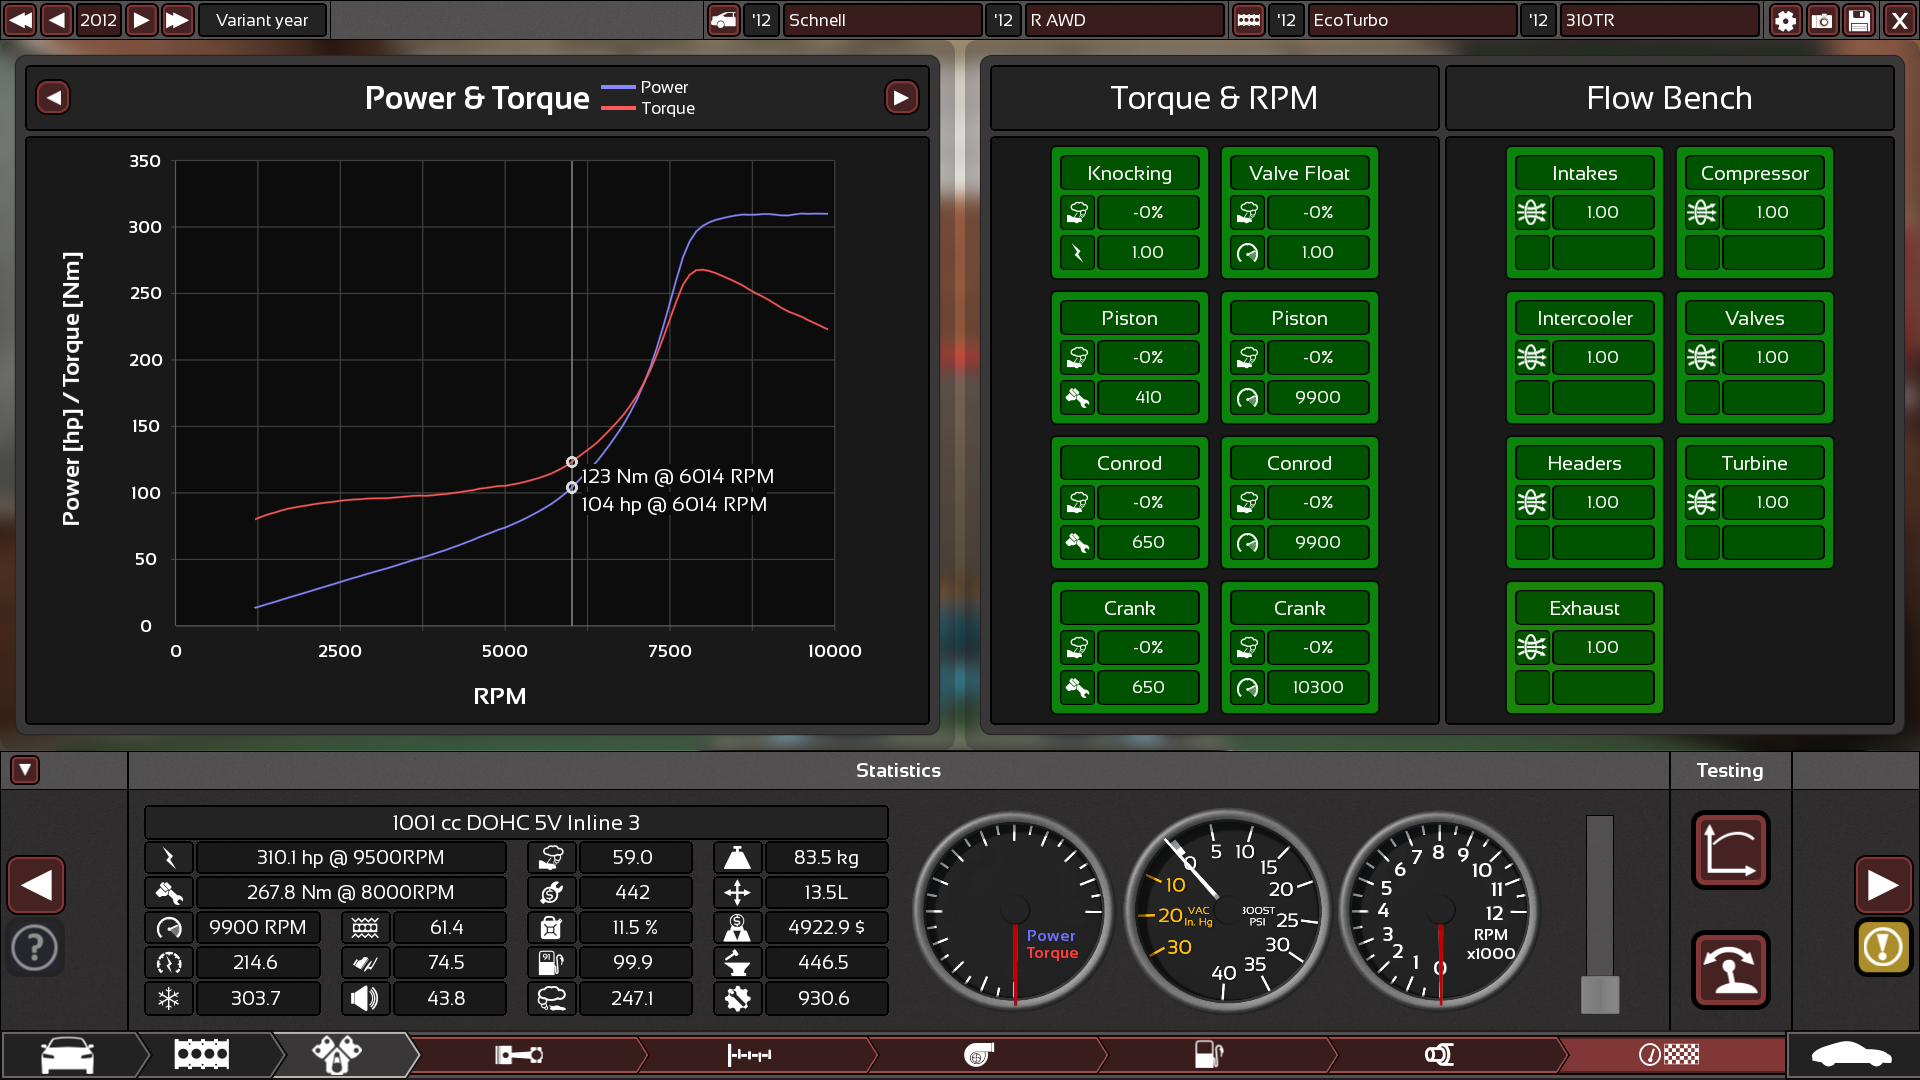Click the Exhaust card header
Image resolution: width=1920 pixels, height=1080 pixels.
coord(1584,608)
